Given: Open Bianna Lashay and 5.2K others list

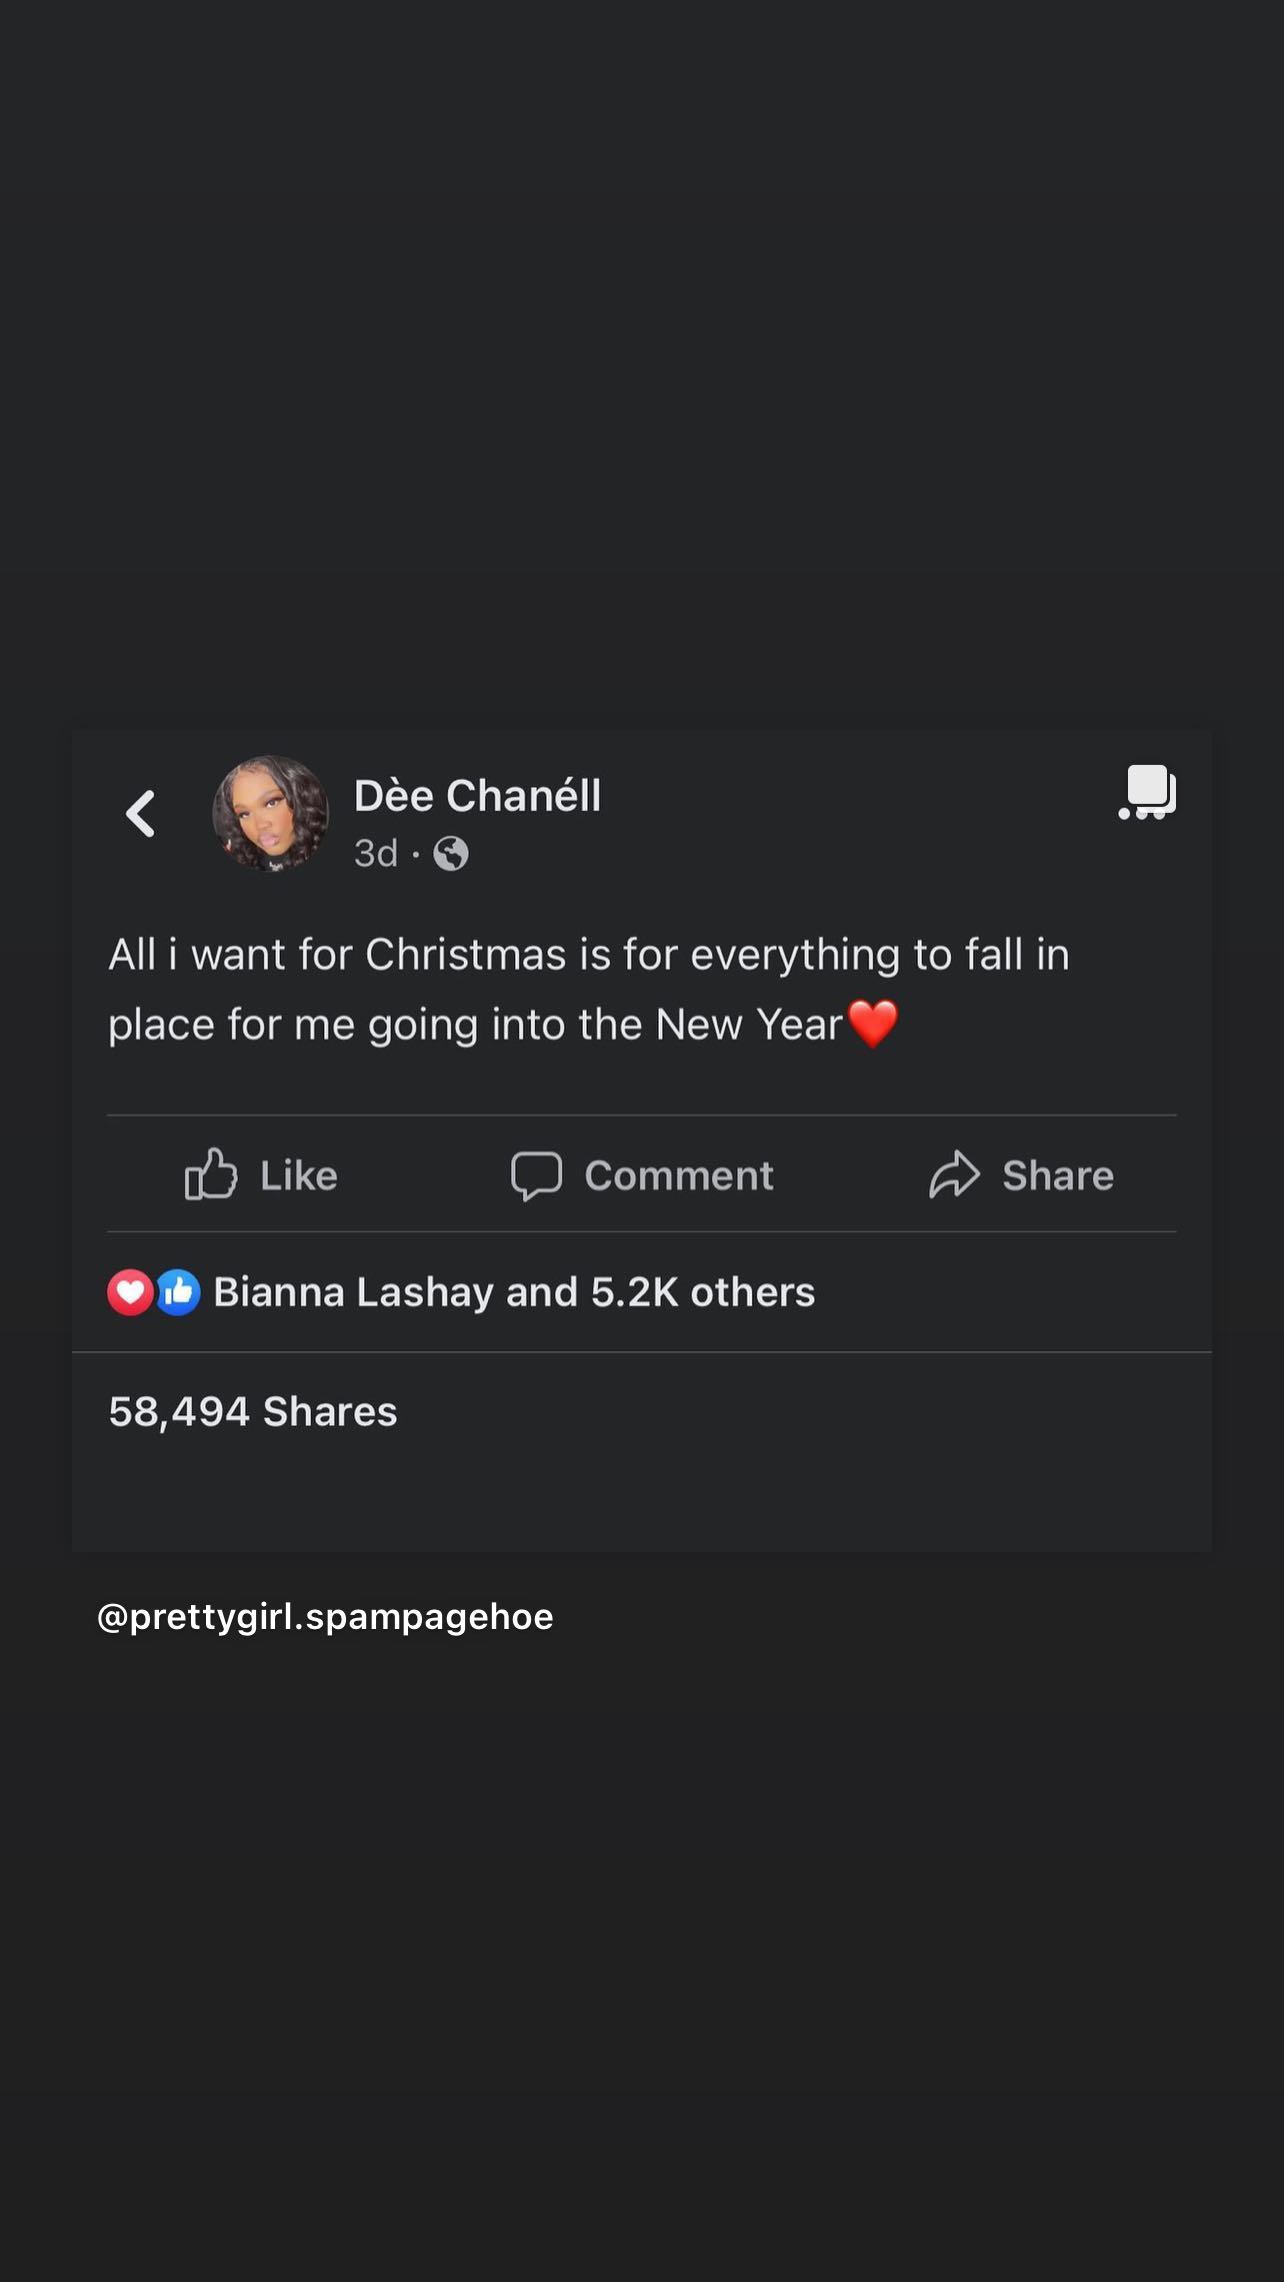Looking at the screenshot, I should click(514, 1292).
